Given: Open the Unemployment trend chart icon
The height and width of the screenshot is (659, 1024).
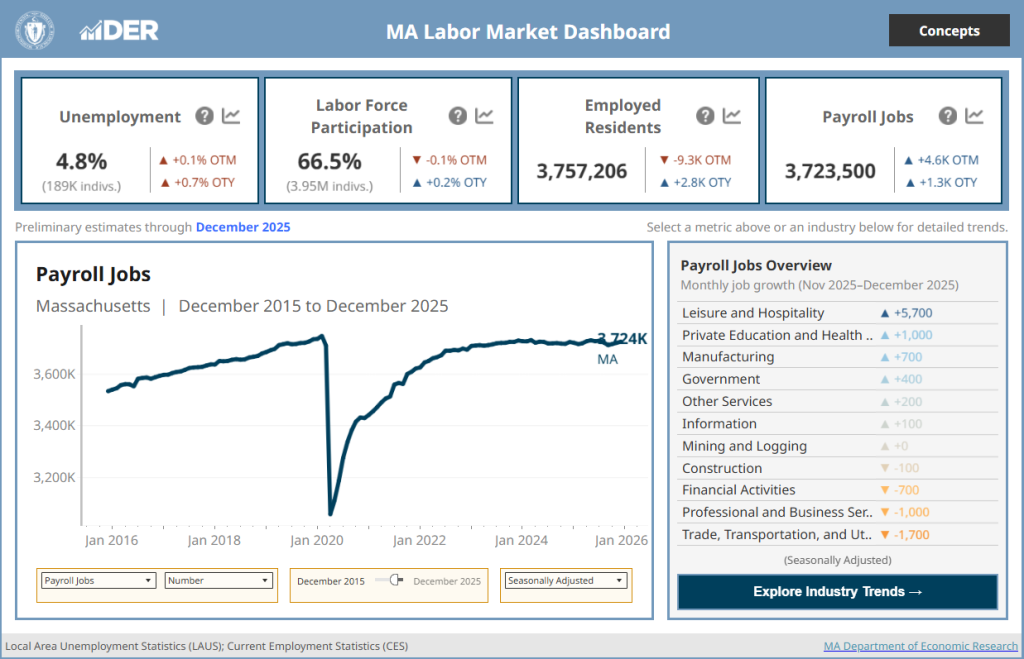Looking at the screenshot, I should click(x=231, y=116).
